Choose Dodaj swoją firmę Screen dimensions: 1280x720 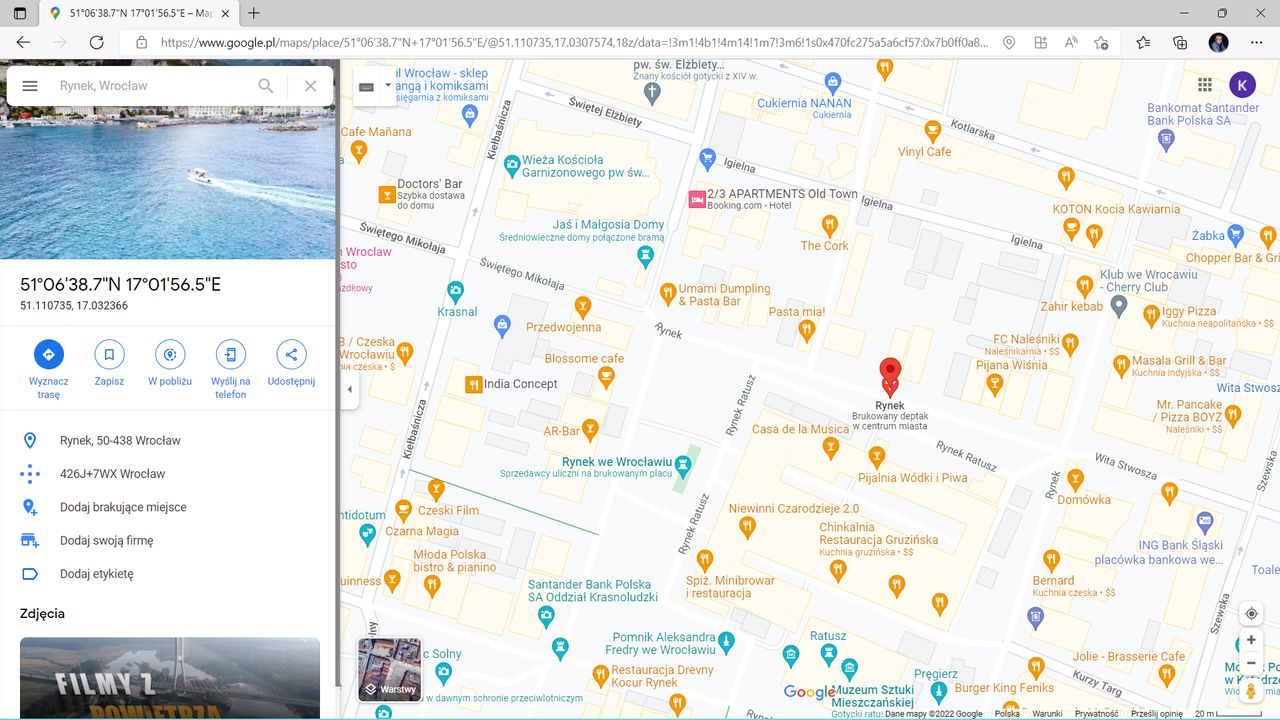[168, 541]
